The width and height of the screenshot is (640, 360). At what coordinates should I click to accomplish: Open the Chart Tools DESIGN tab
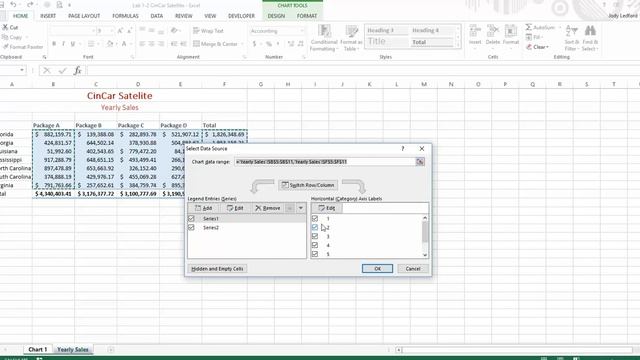click(x=276, y=16)
